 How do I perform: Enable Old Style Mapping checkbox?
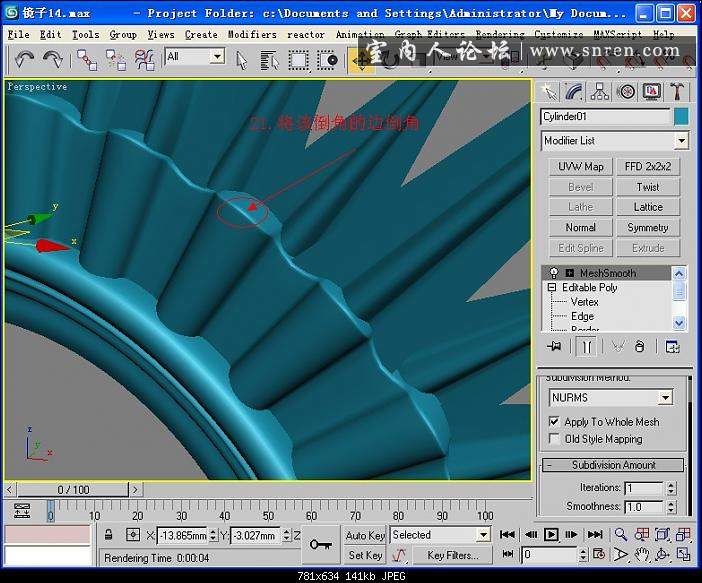[x=554, y=438]
